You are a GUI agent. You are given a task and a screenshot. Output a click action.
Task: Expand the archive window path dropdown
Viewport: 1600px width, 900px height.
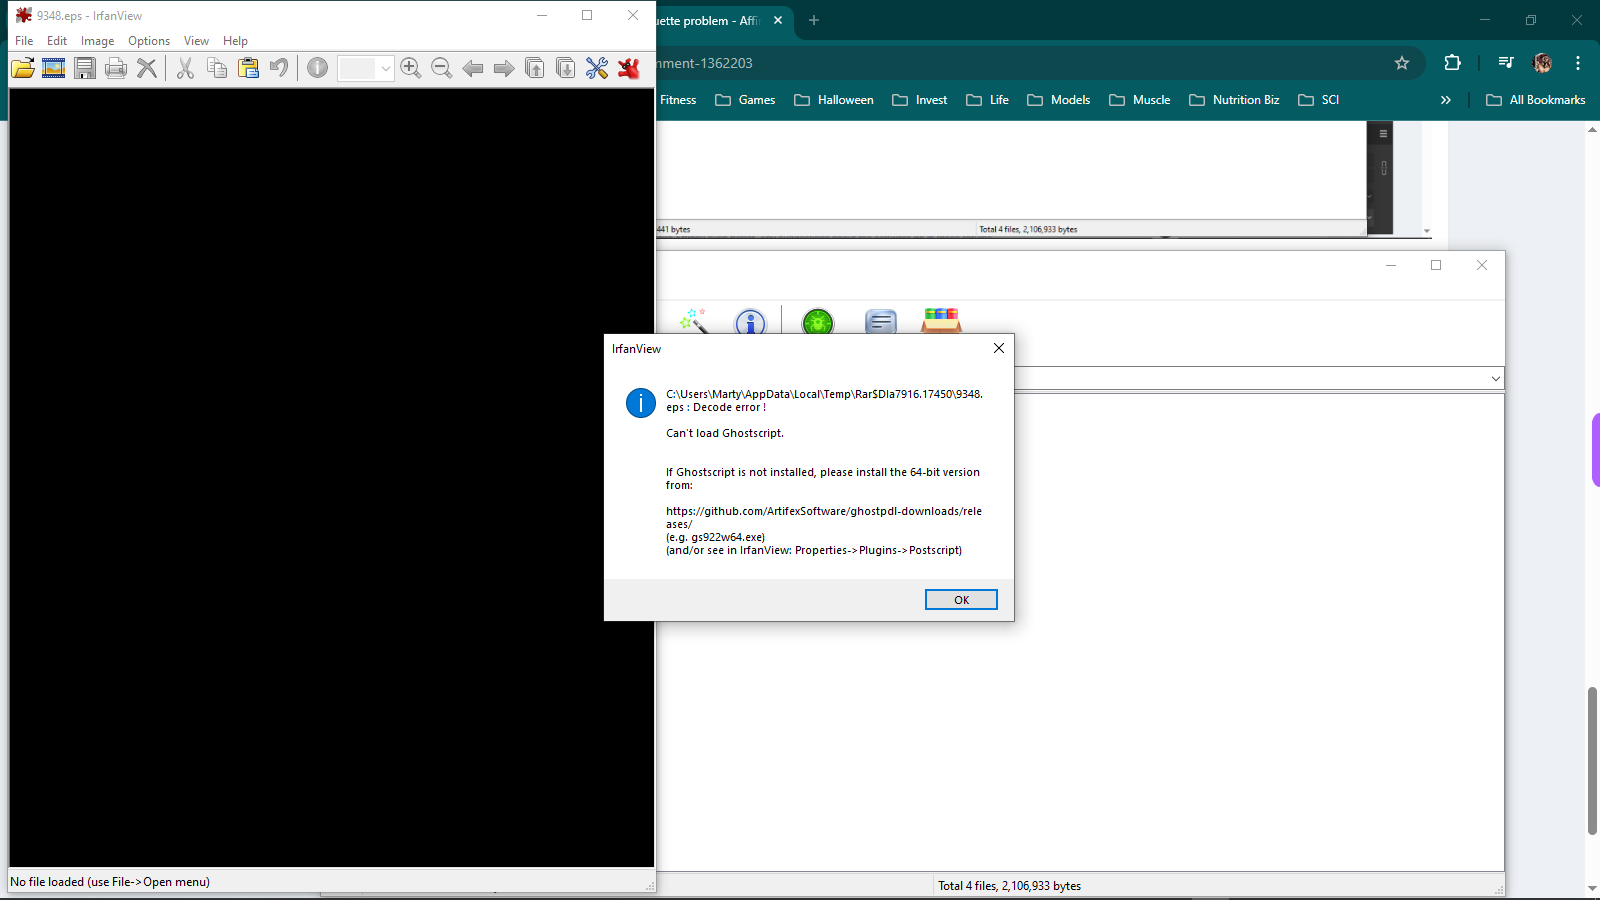click(1495, 379)
